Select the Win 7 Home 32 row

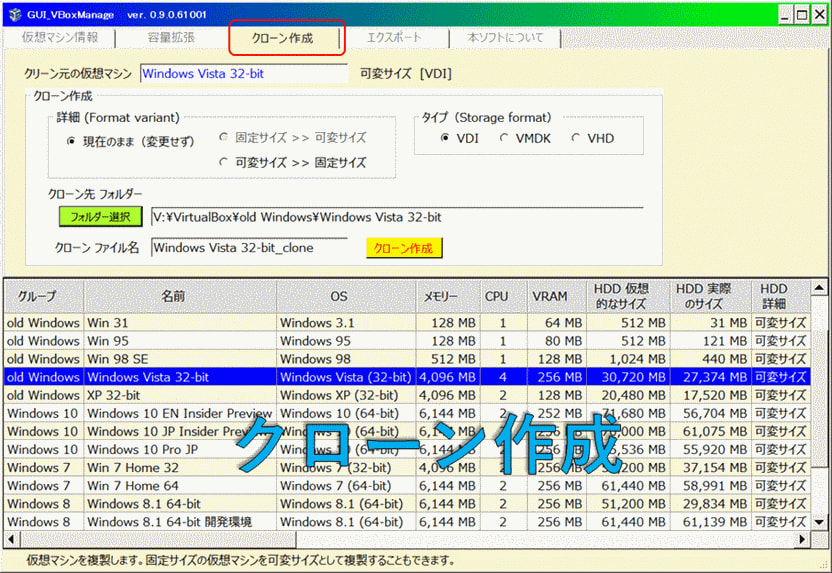point(407,467)
